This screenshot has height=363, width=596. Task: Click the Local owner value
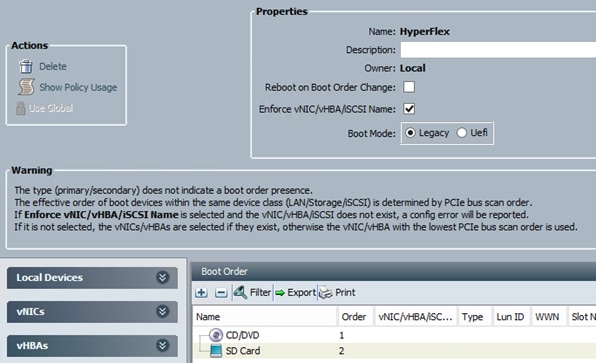[x=412, y=68]
